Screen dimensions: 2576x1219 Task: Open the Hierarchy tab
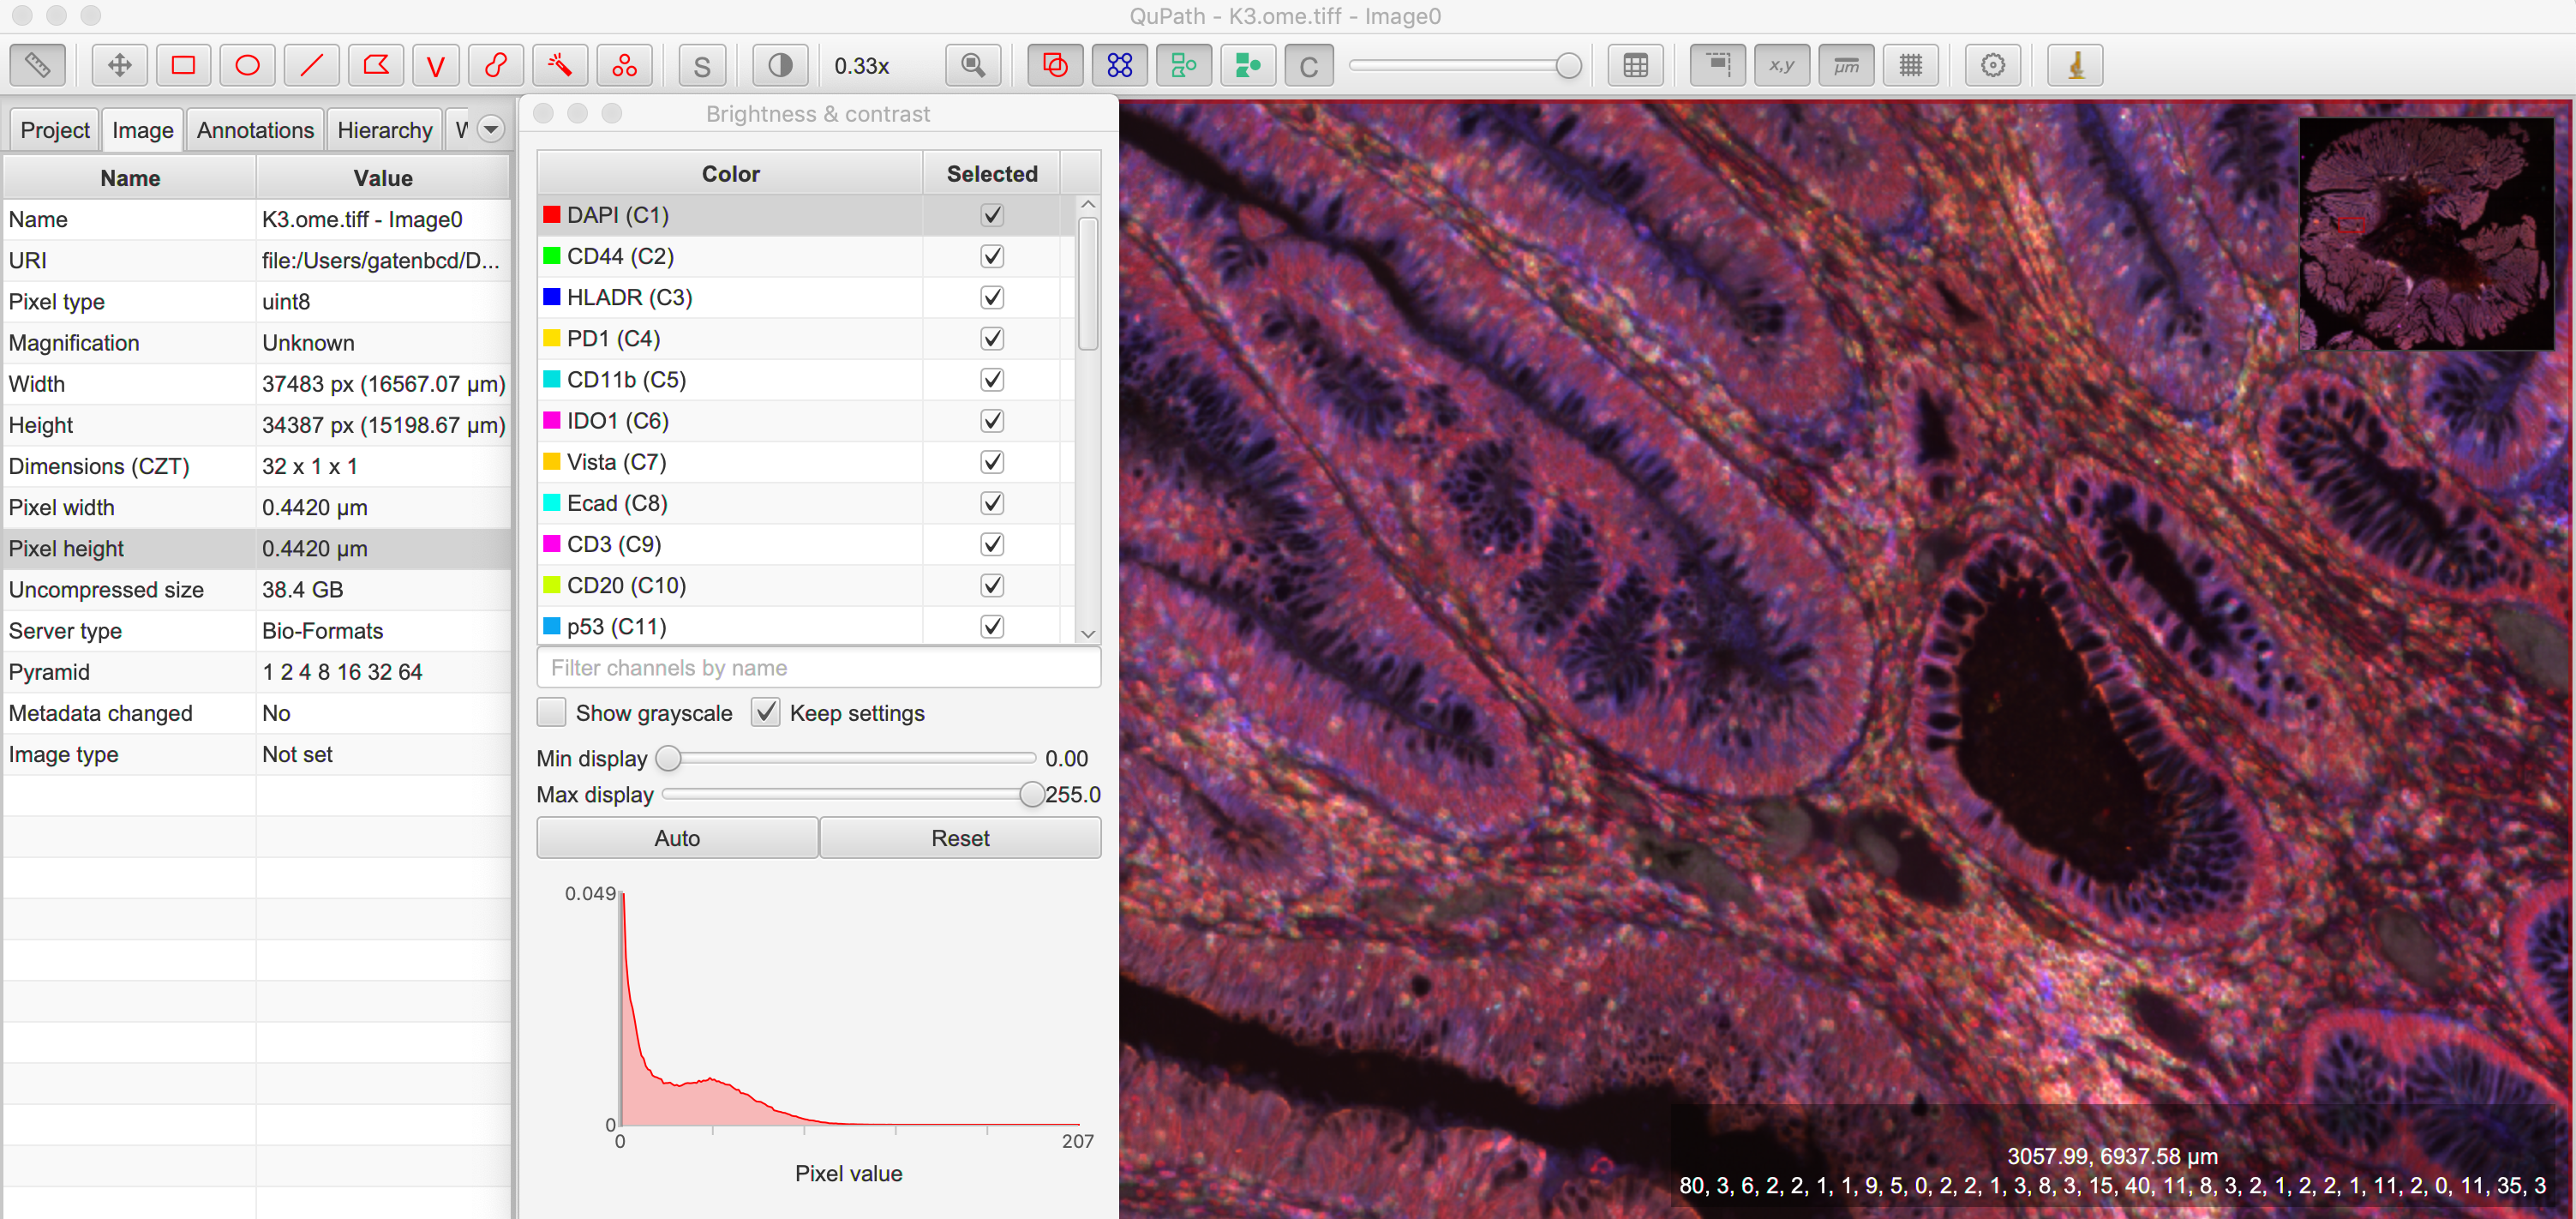click(x=384, y=130)
